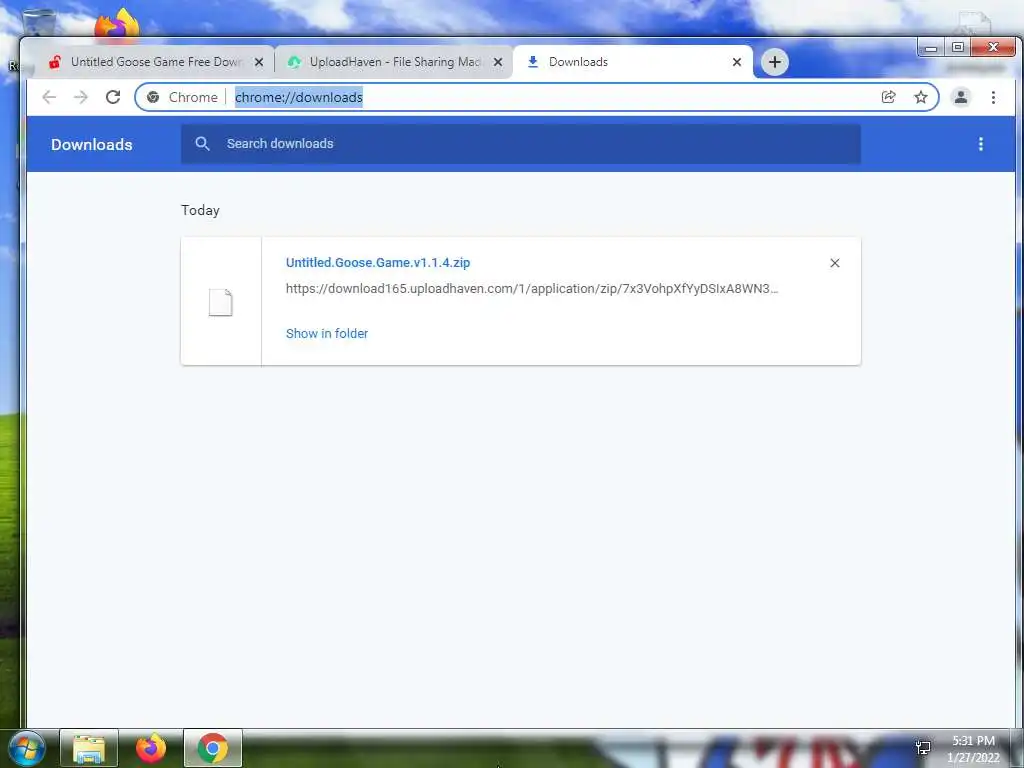Screen dimensions: 1024x768
Task: Launch Firefox from the taskbar
Action: click(x=151, y=748)
